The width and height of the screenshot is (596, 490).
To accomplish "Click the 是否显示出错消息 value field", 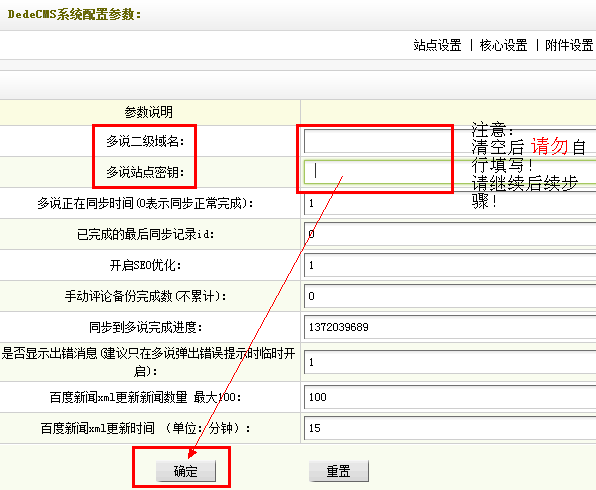I will click(450, 362).
